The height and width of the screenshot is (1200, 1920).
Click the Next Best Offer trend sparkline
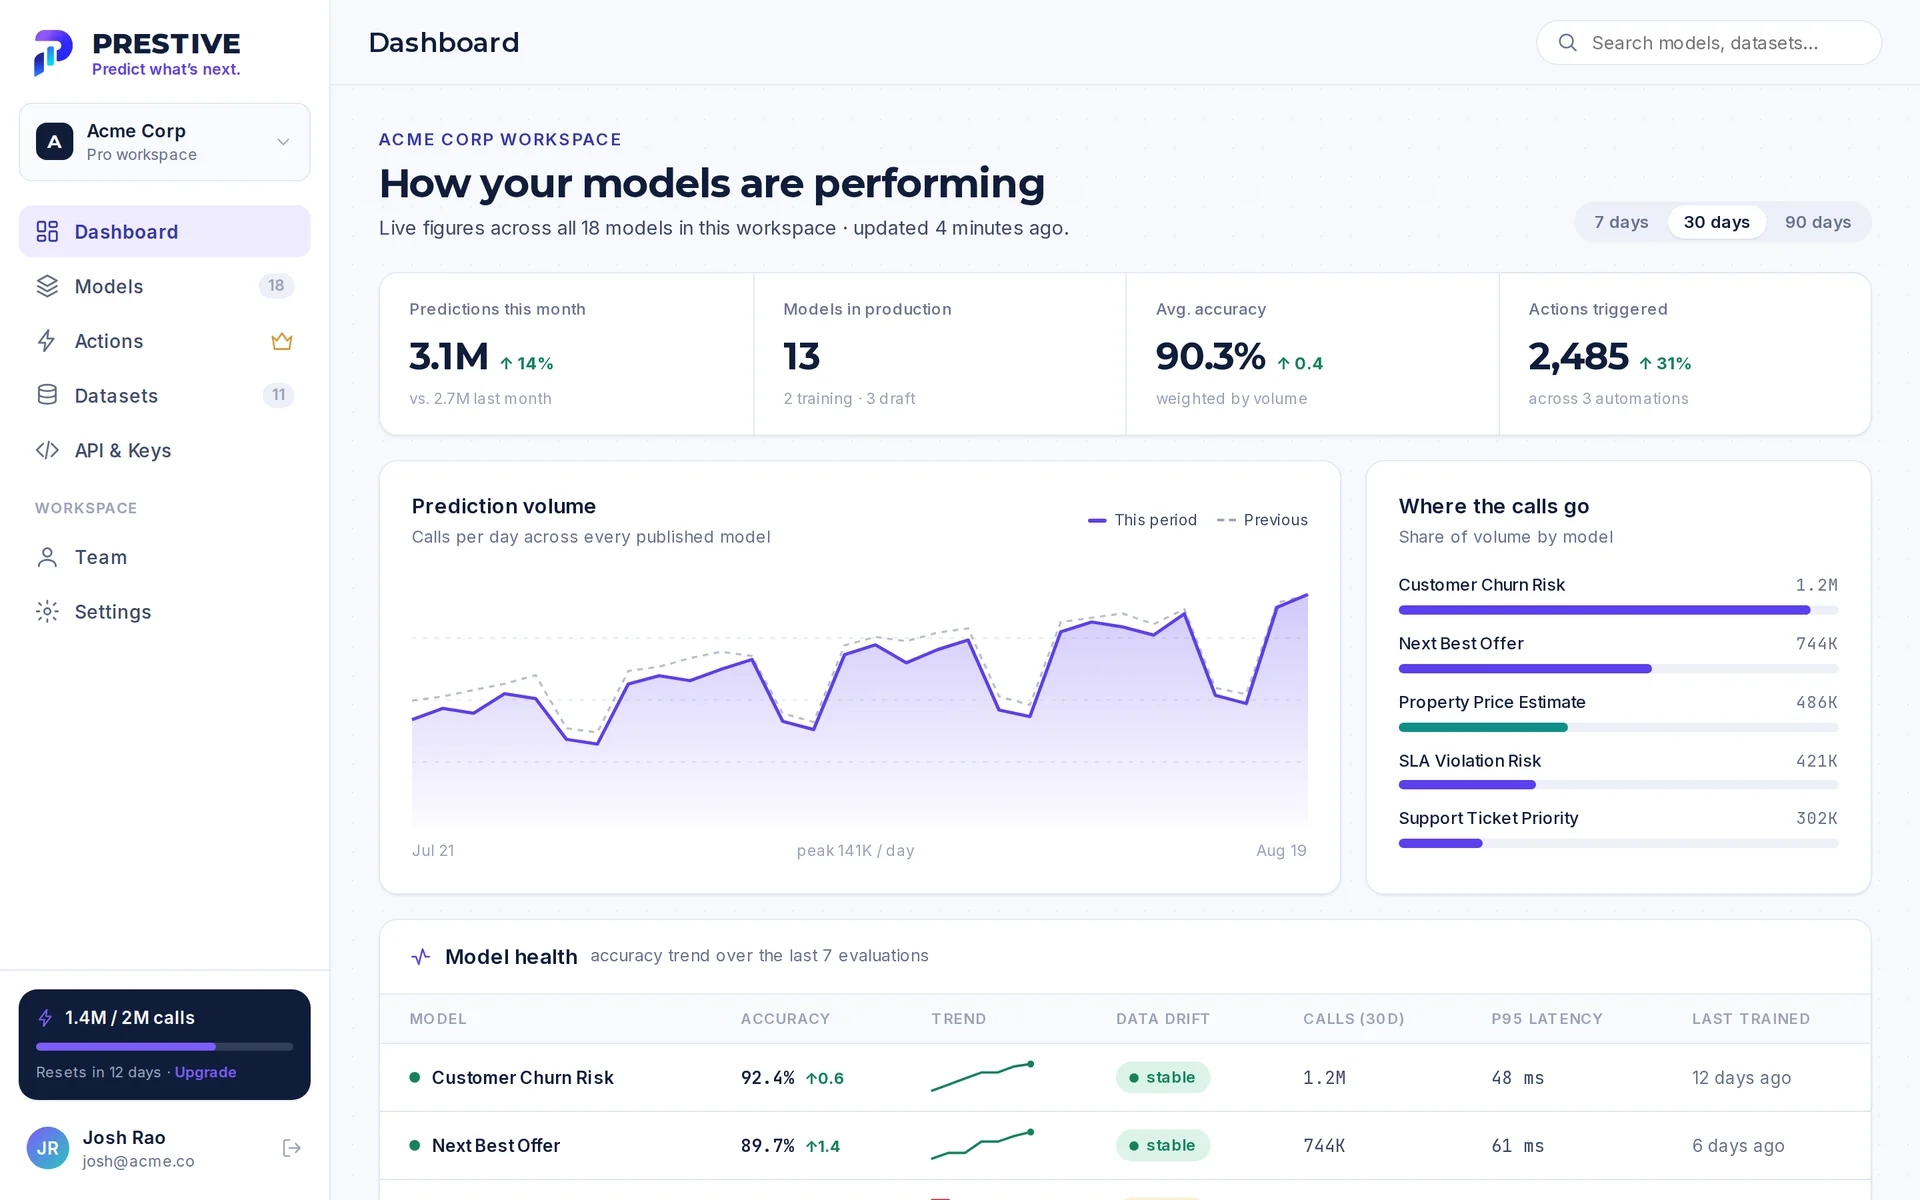[982, 1145]
